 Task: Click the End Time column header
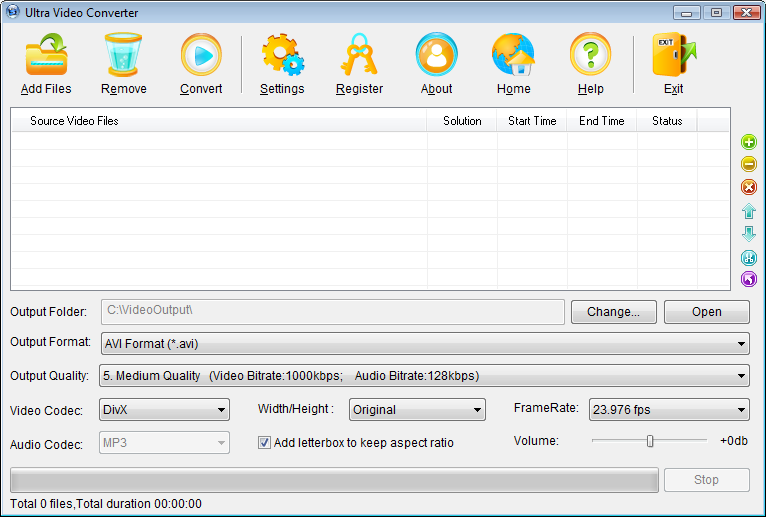[x=602, y=121]
